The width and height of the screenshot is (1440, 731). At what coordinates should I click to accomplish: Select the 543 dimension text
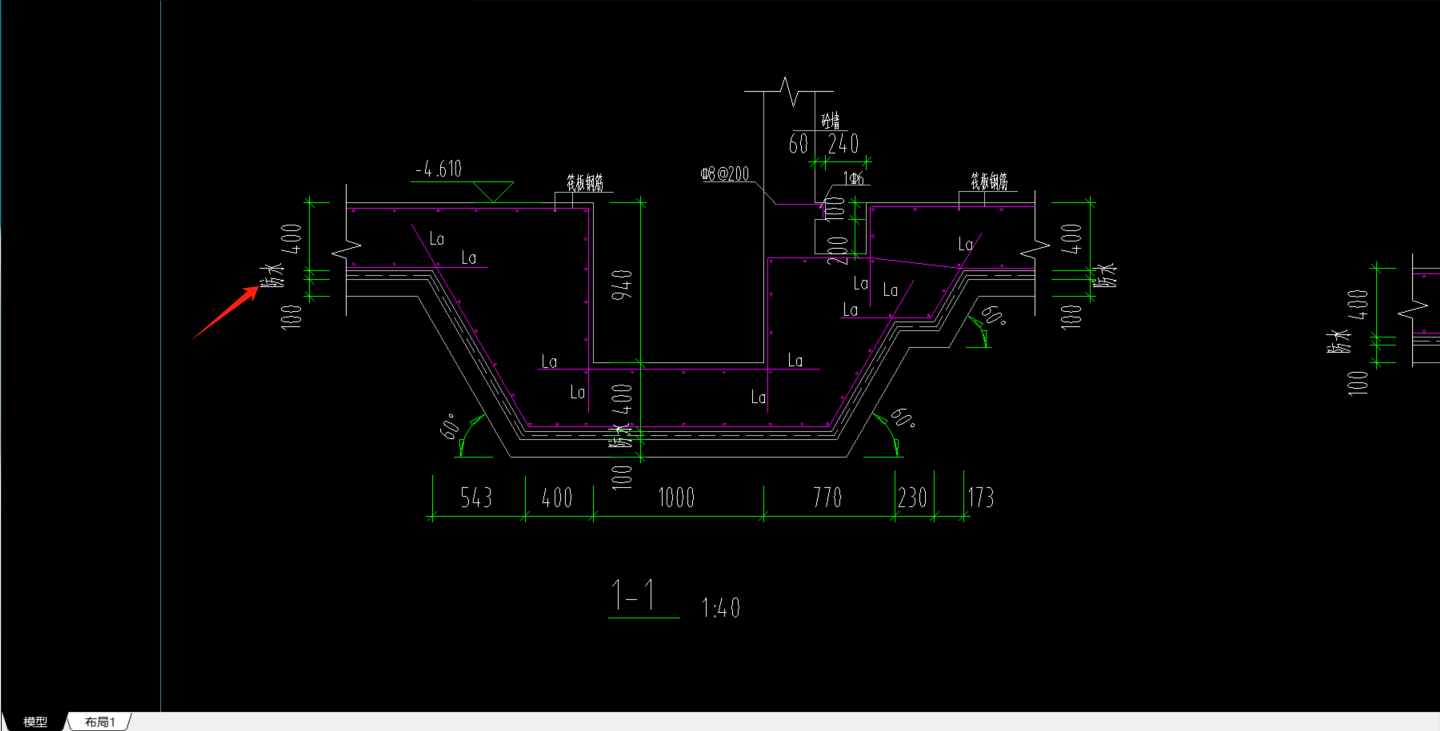coord(476,497)
